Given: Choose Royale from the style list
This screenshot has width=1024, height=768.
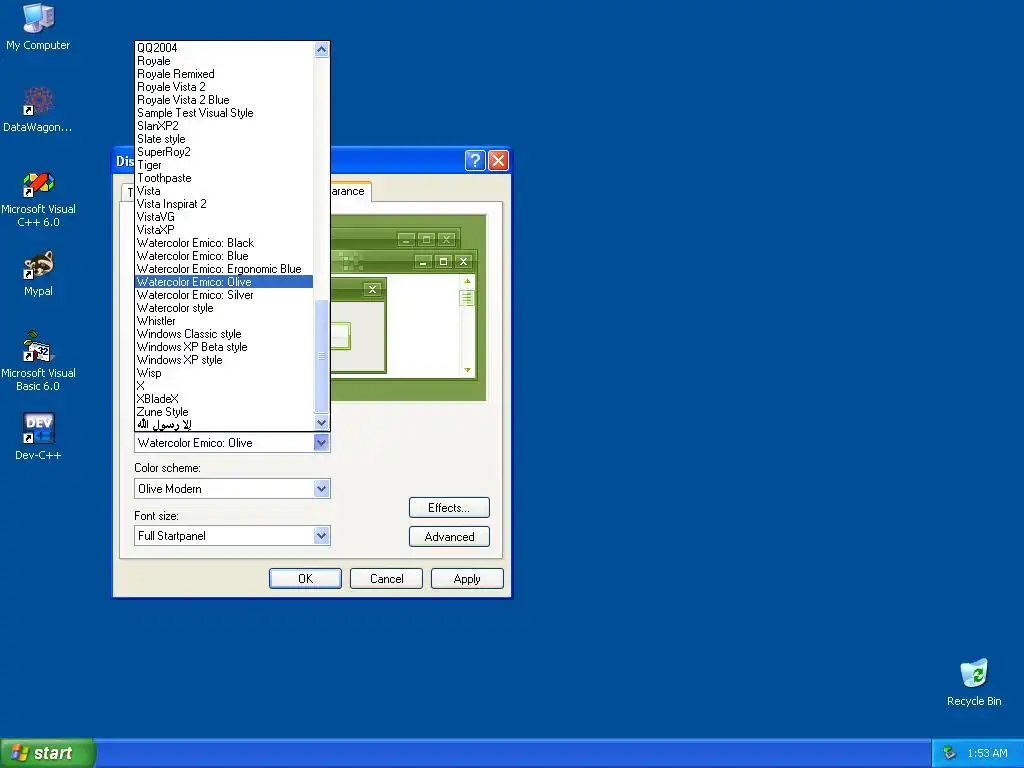Looking at the screenshot, I should [x=224, y=61].
